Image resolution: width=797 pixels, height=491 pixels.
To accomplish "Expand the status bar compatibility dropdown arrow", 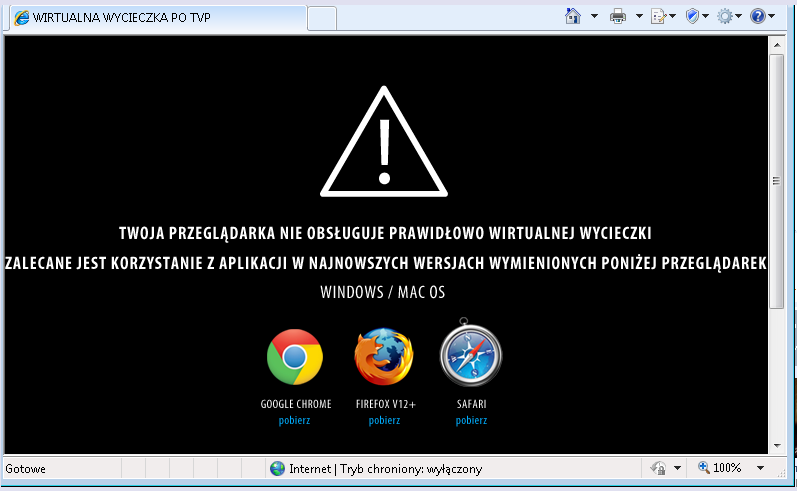I will coord(677,468).
